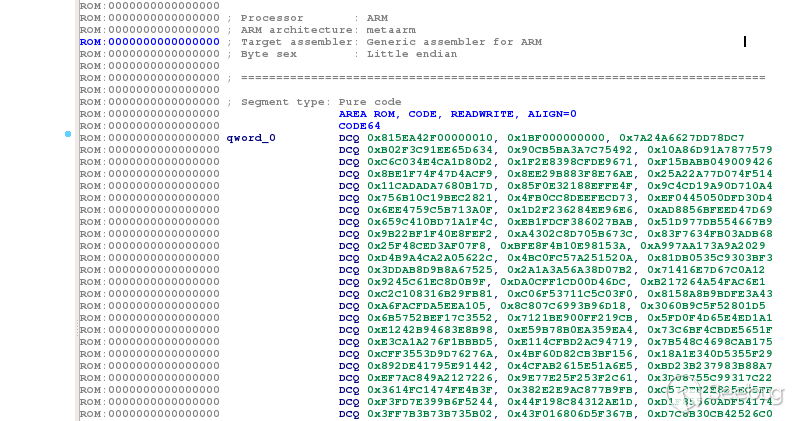
Task: Select the value 0xF3FD7E399B6F5244
Action: (430, 402)
